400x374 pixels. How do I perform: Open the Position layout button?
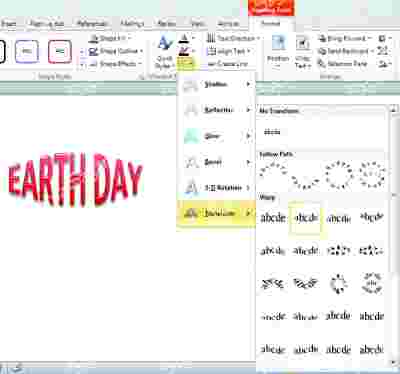click(278, 52)
